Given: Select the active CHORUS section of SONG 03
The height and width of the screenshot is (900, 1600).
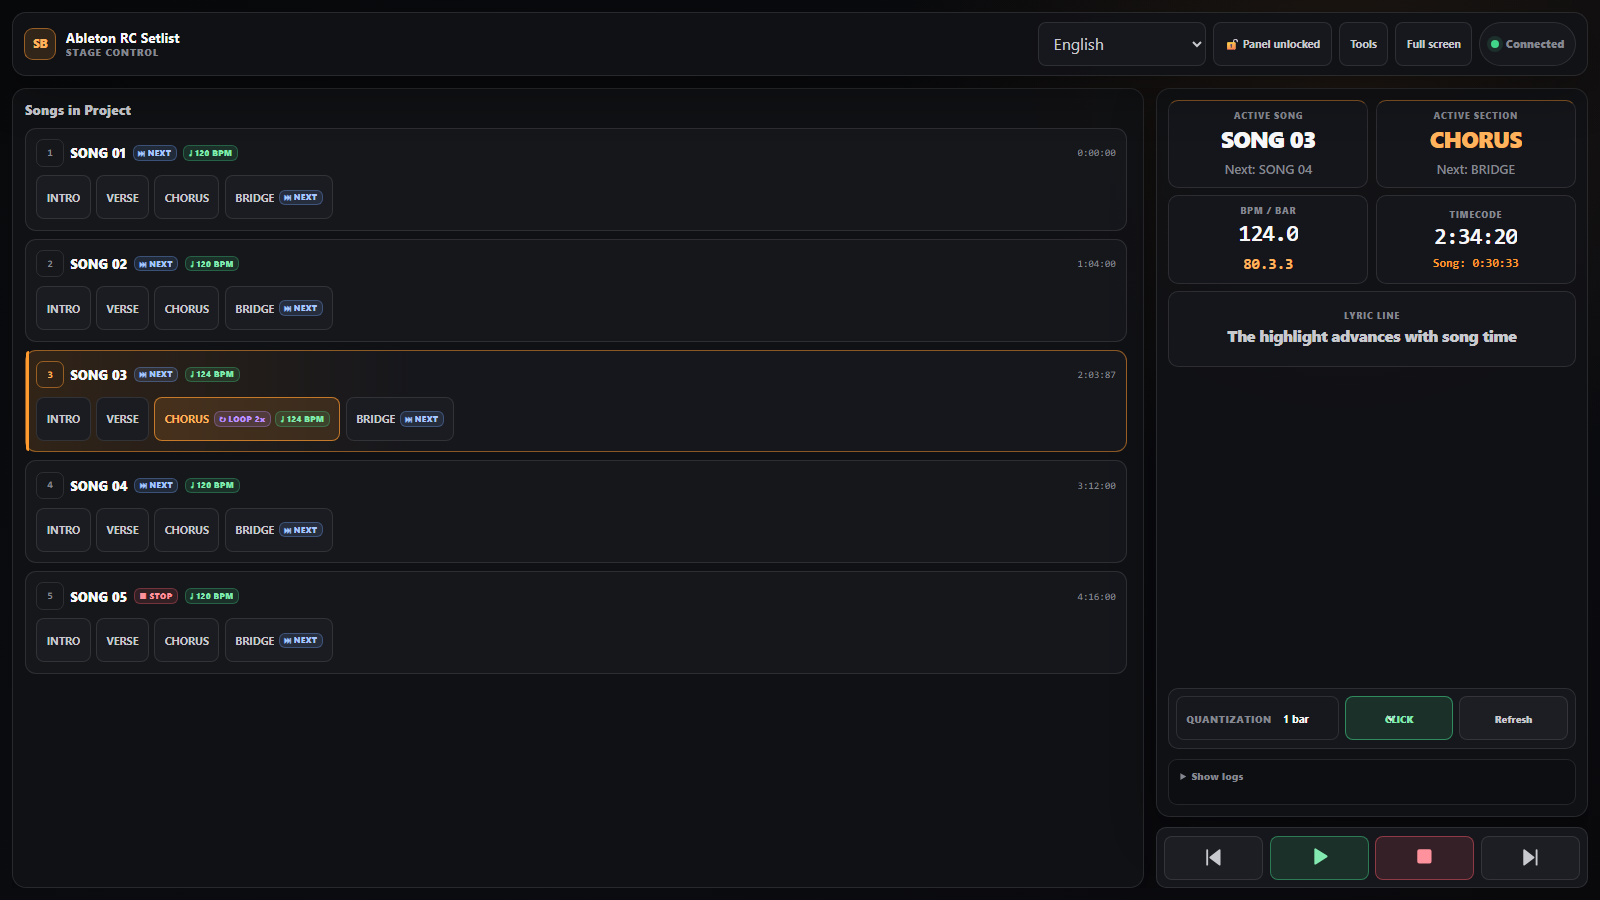Looking at the screenshot, I should [x=247, y=419].
